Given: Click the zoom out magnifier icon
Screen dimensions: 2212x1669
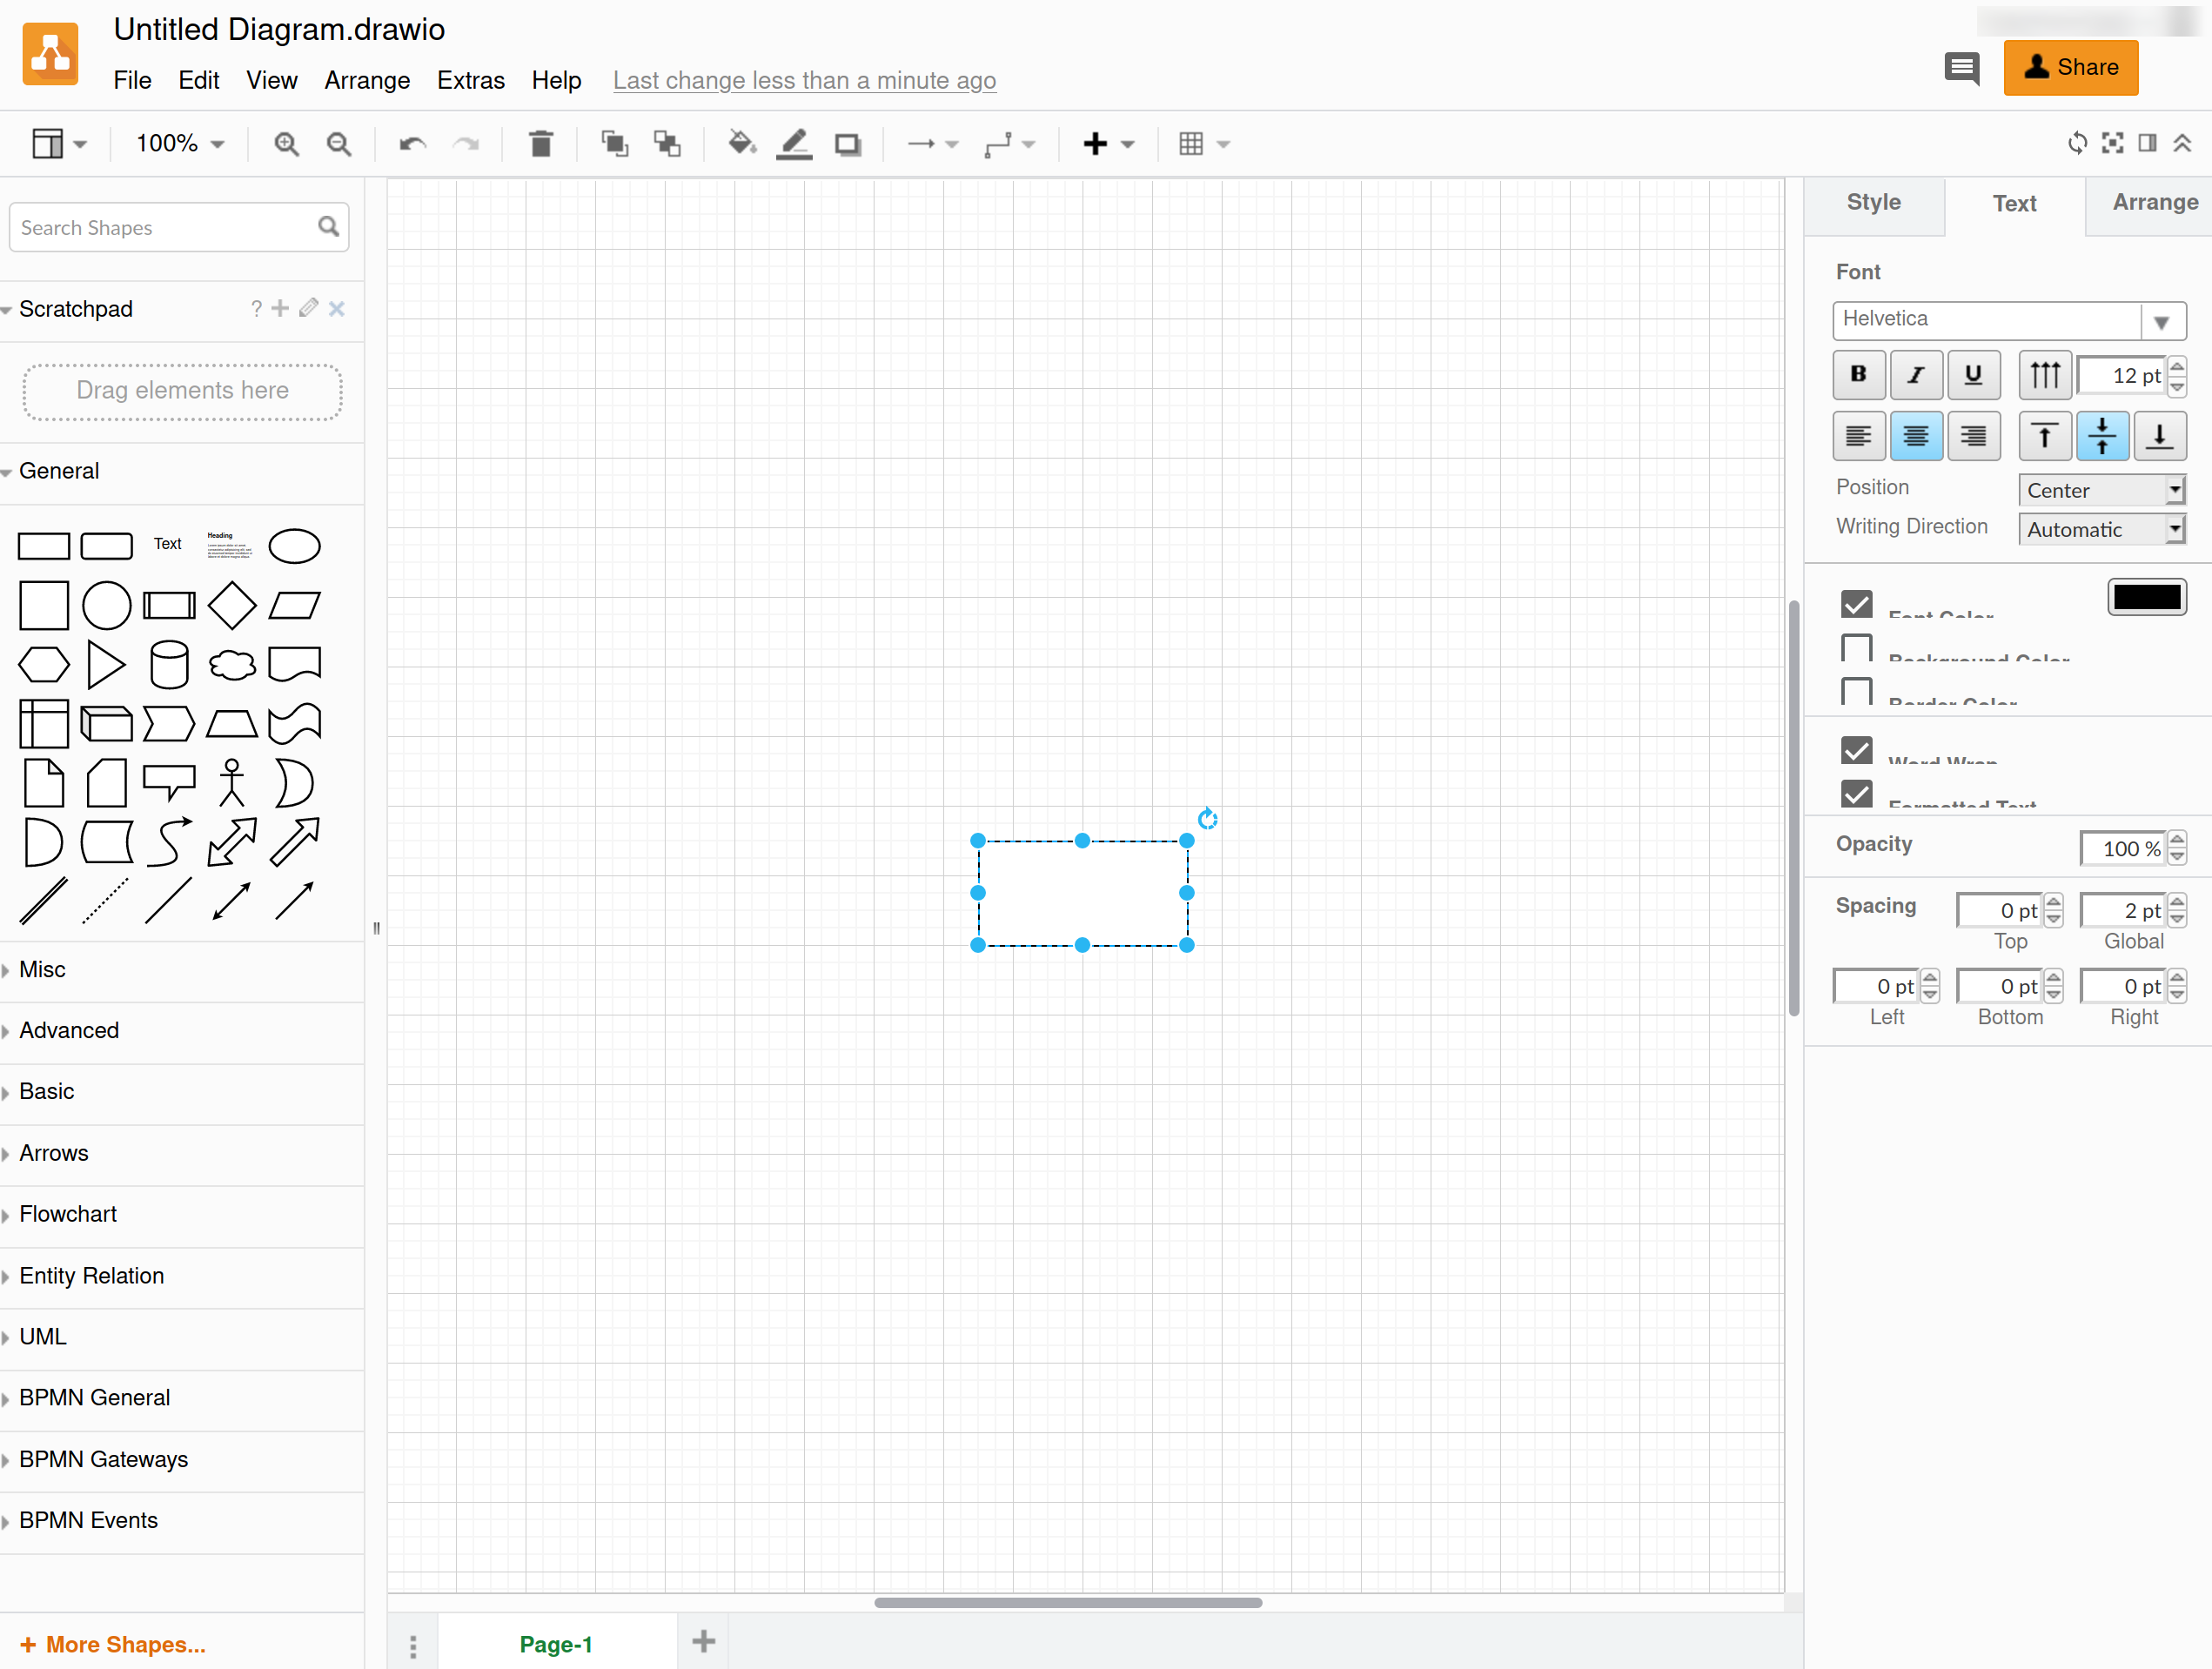Looking at the screenshot, I should [x=339, y=144].
